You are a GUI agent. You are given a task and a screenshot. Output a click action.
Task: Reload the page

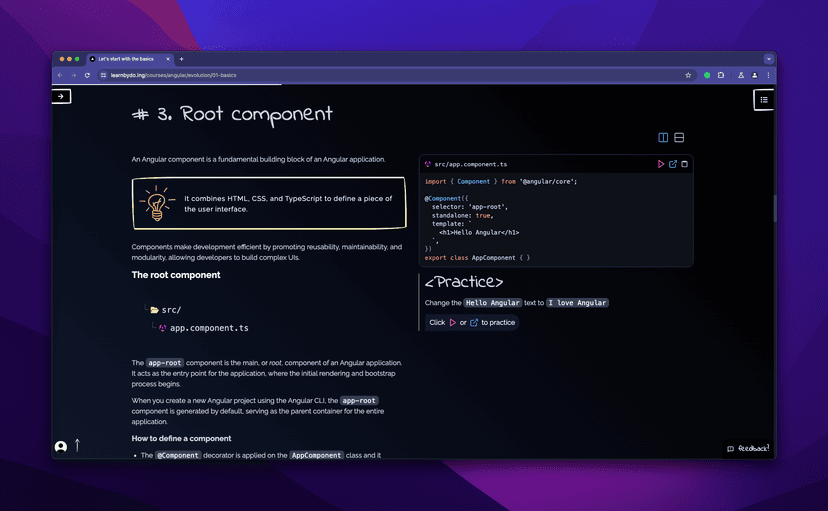tap(87, 75)
